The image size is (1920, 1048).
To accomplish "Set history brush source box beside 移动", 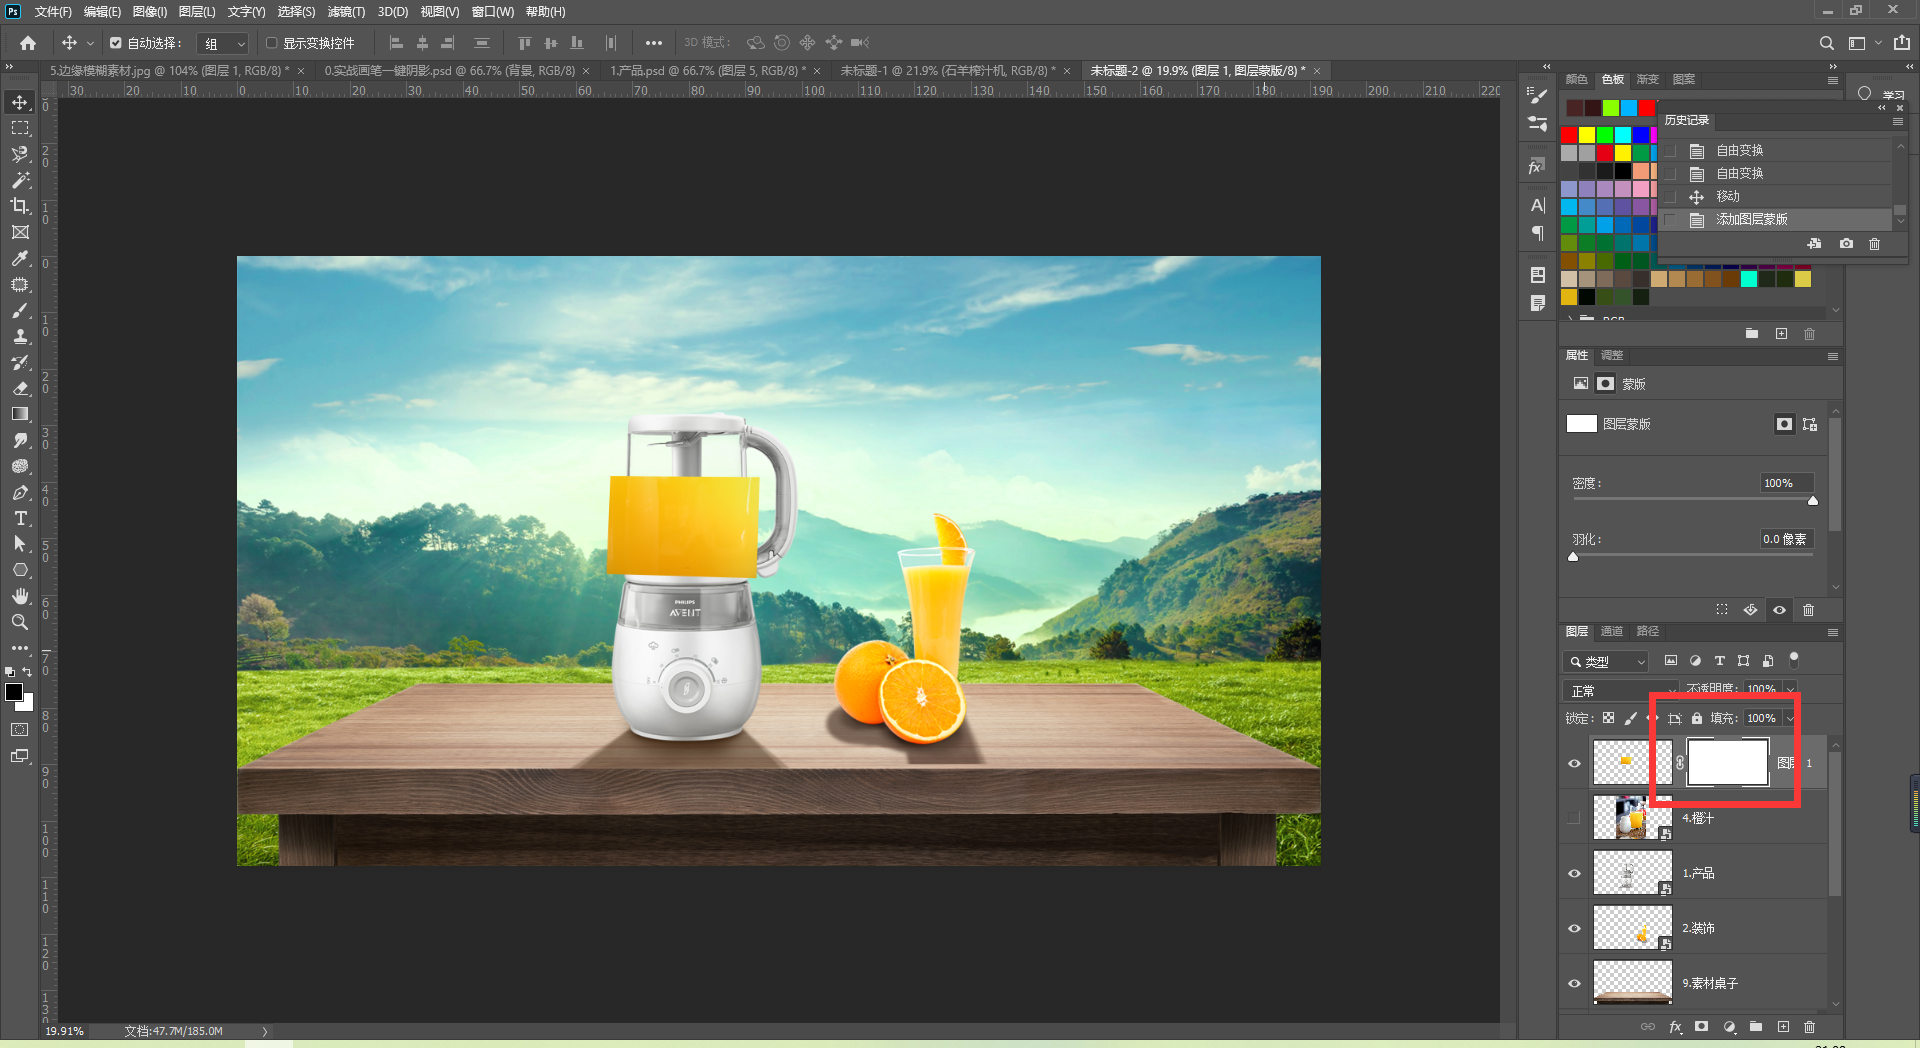I will point(1670,197).
